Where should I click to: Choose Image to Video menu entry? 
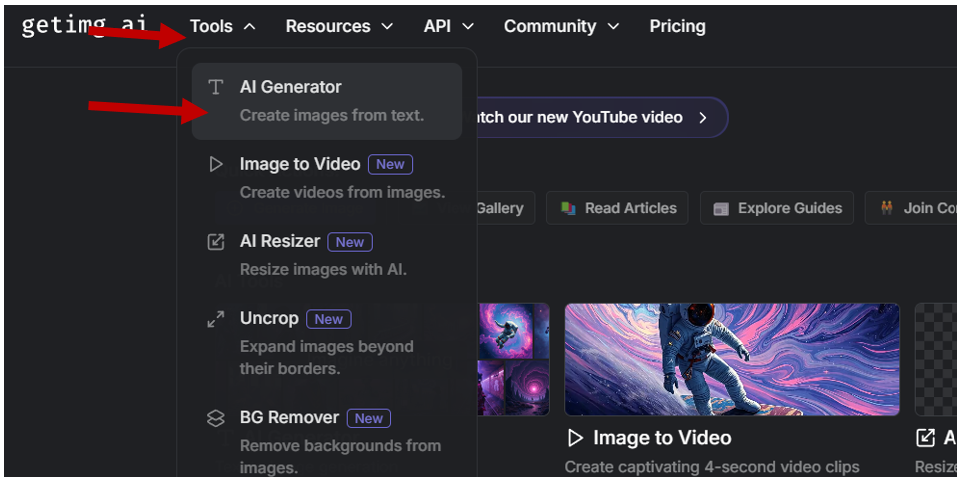point(327,178)
